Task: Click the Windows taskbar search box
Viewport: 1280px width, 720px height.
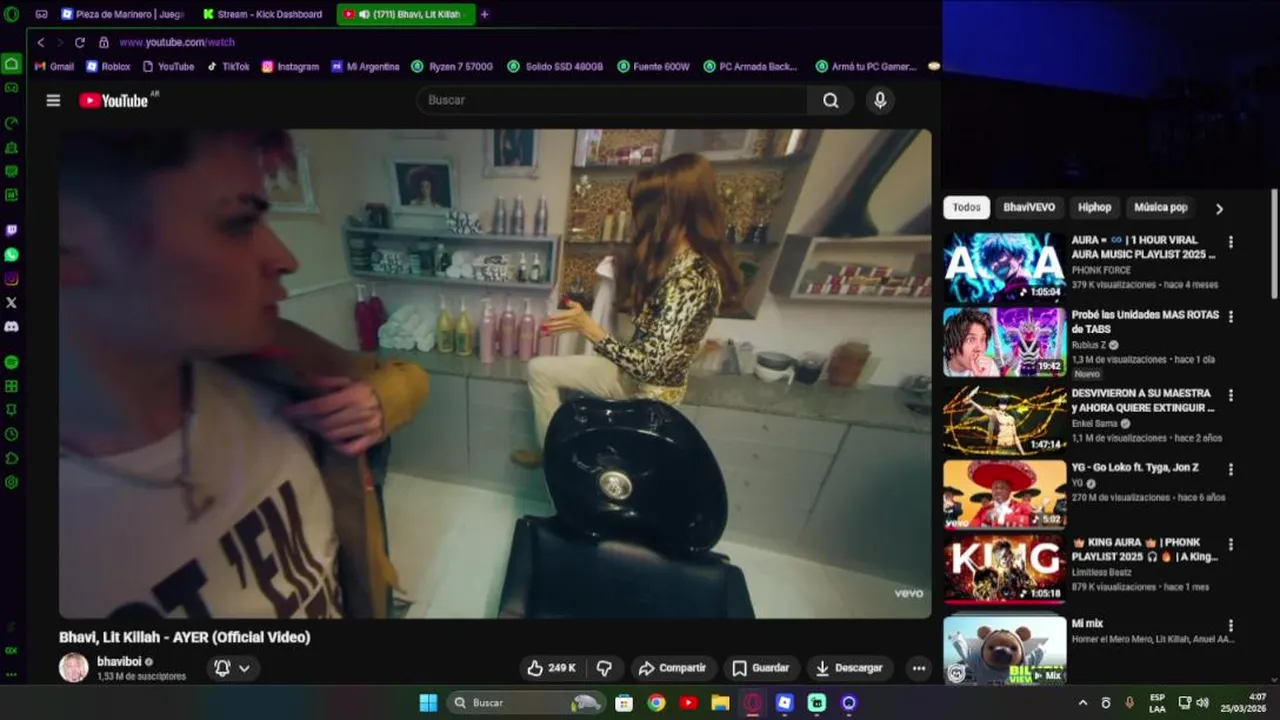Action: click(525, 703)
